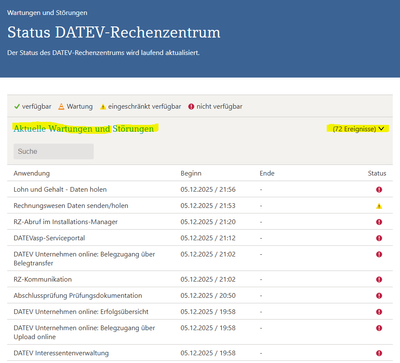Select Belegzugang über Belegtransfer entry

84,259
